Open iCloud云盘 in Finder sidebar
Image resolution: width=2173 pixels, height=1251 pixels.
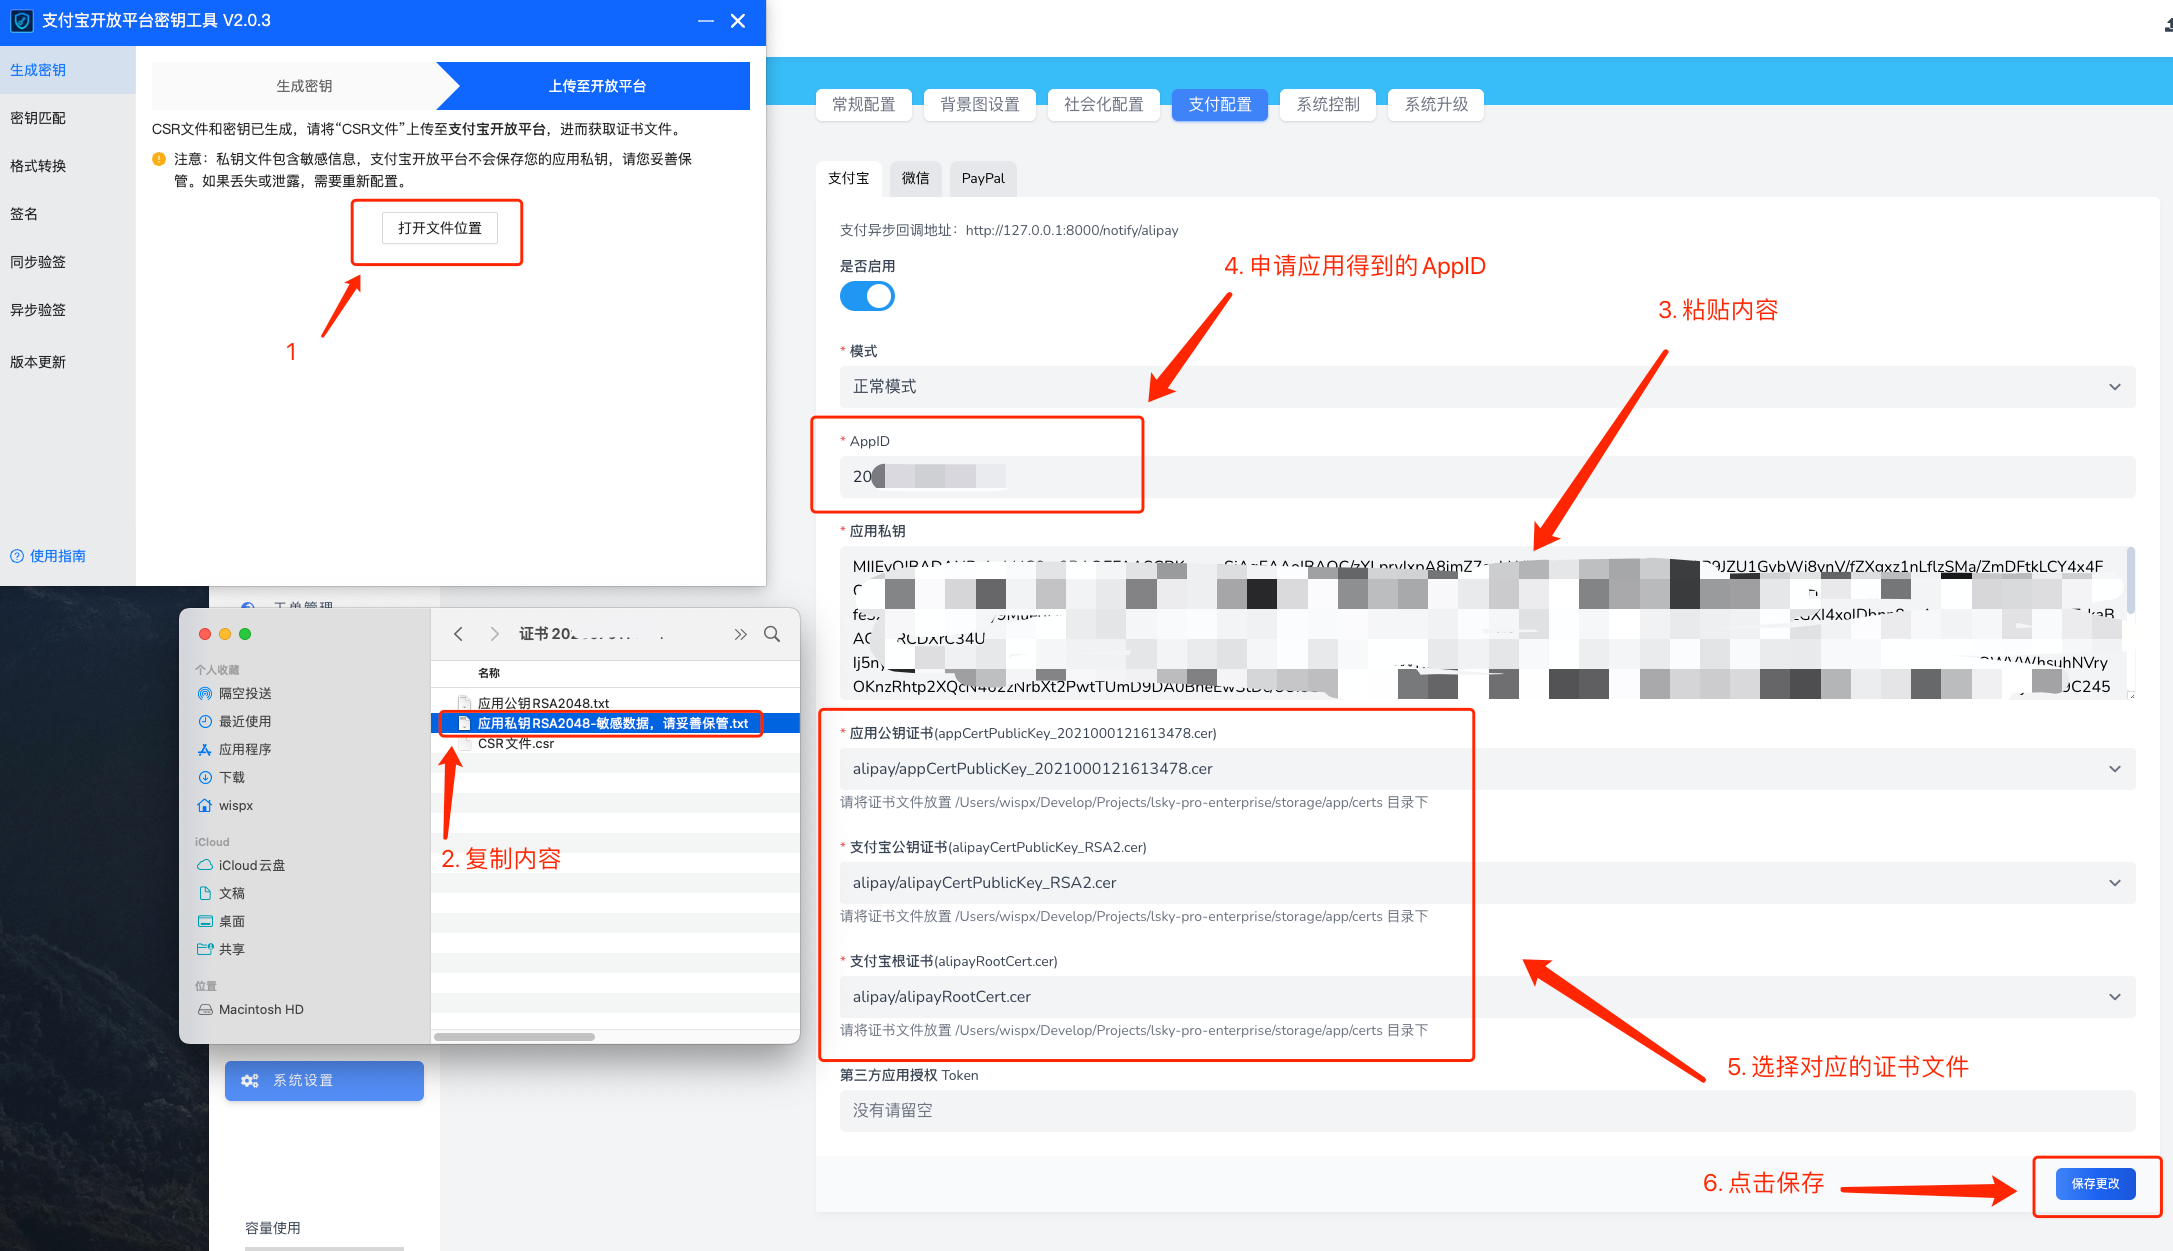(x=242, y=865)
